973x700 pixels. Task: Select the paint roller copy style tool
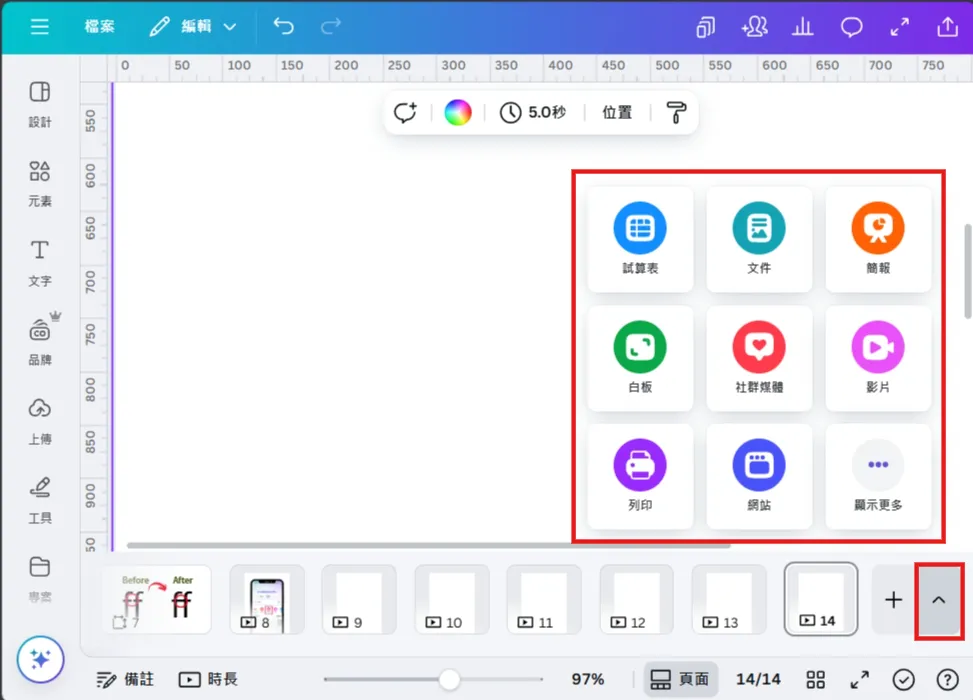point(676,112)
